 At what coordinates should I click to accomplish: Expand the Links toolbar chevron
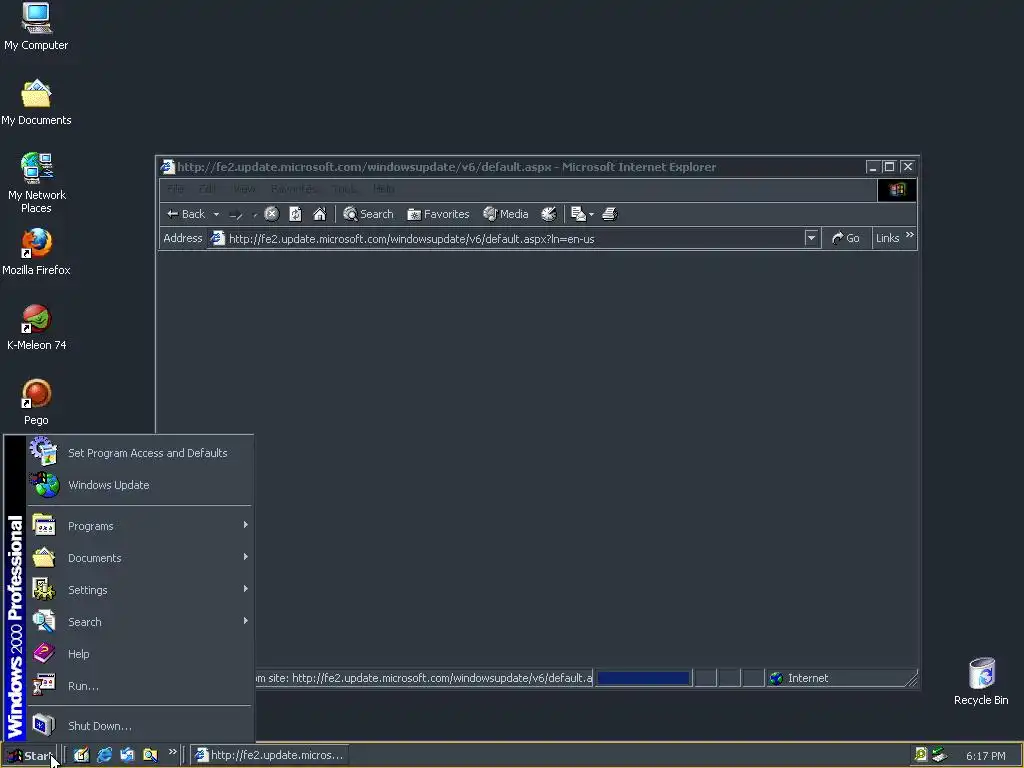(x=910, y=235)
